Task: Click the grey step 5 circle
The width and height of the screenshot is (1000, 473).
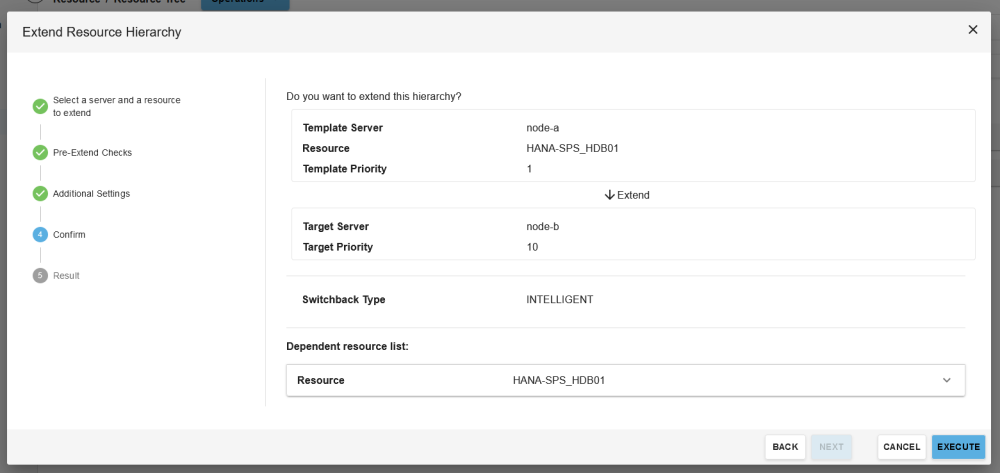Action: (40, 275)
